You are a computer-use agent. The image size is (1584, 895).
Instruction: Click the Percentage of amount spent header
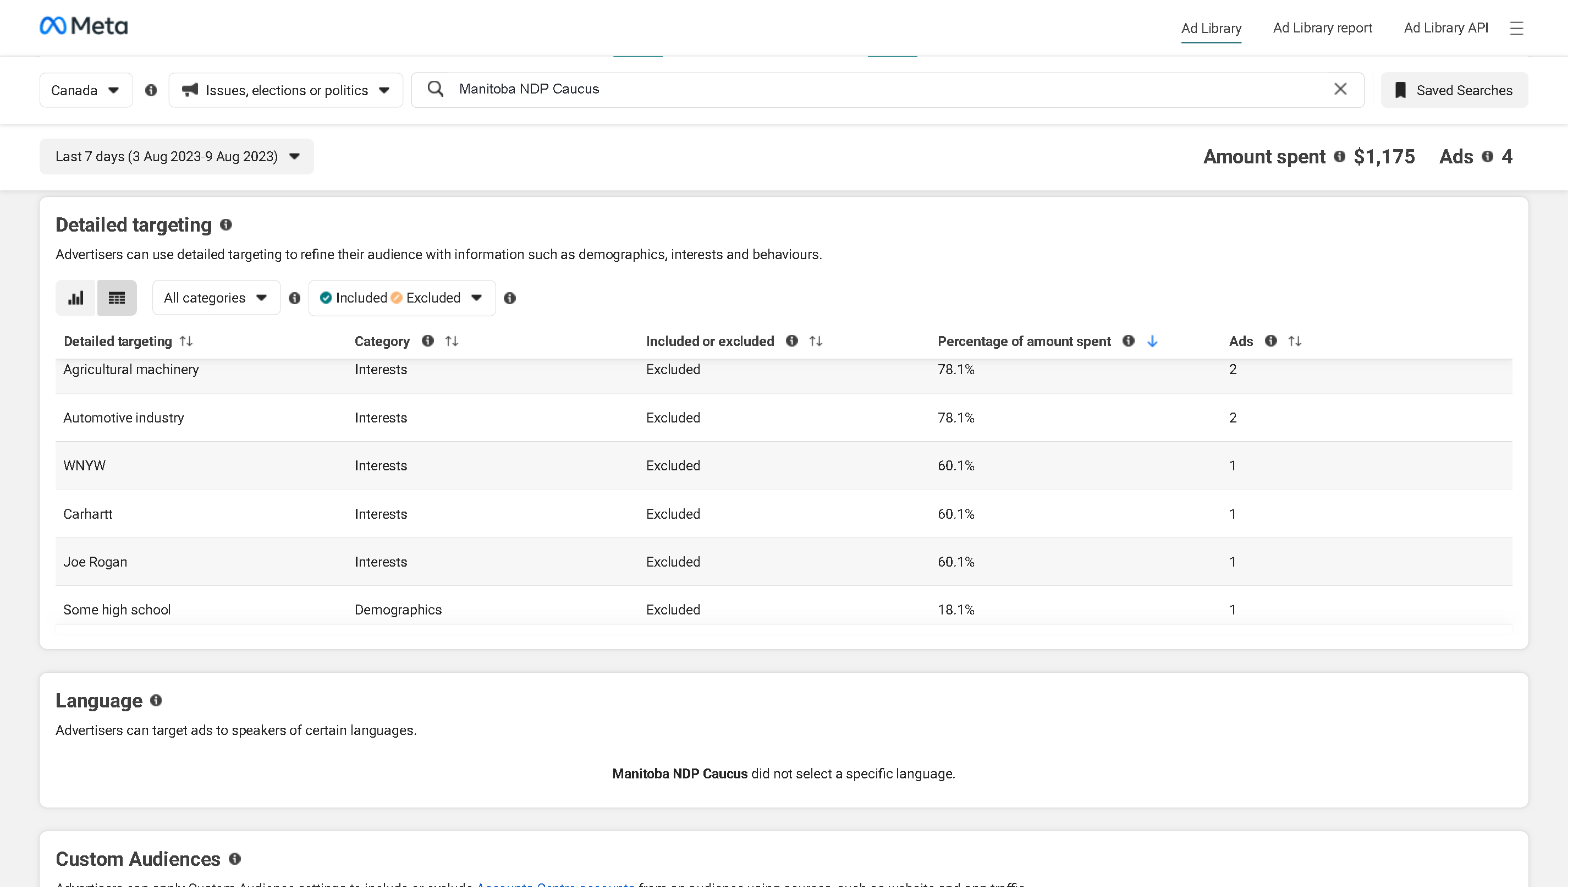click(1024, 341)
